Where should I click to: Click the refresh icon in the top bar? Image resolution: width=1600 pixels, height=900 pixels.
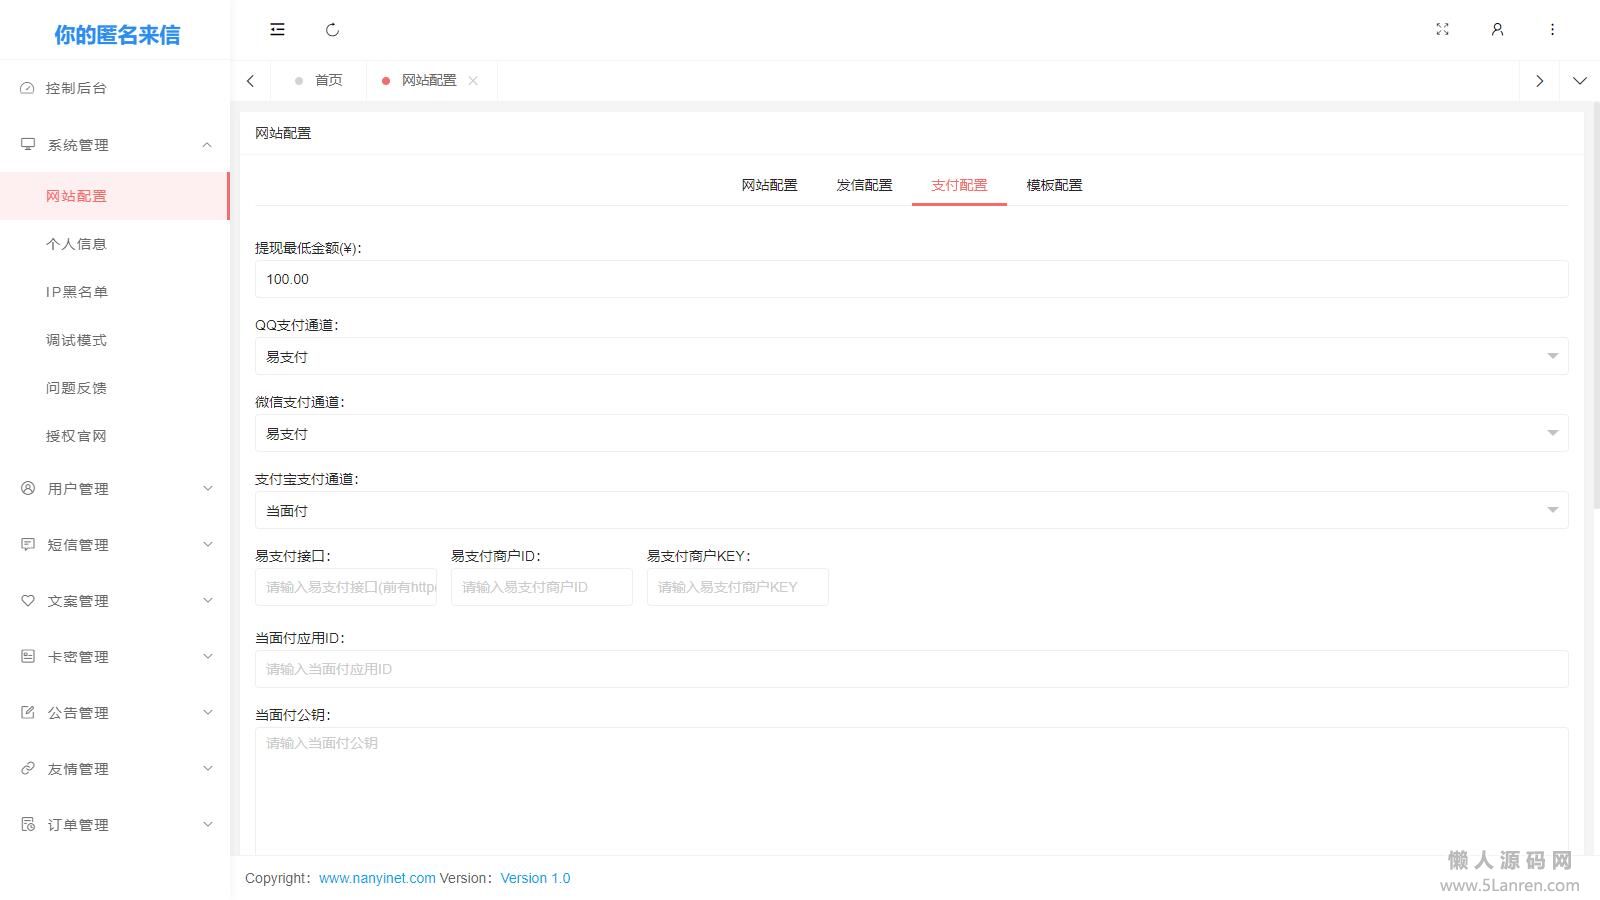click(x=332, y=30)
